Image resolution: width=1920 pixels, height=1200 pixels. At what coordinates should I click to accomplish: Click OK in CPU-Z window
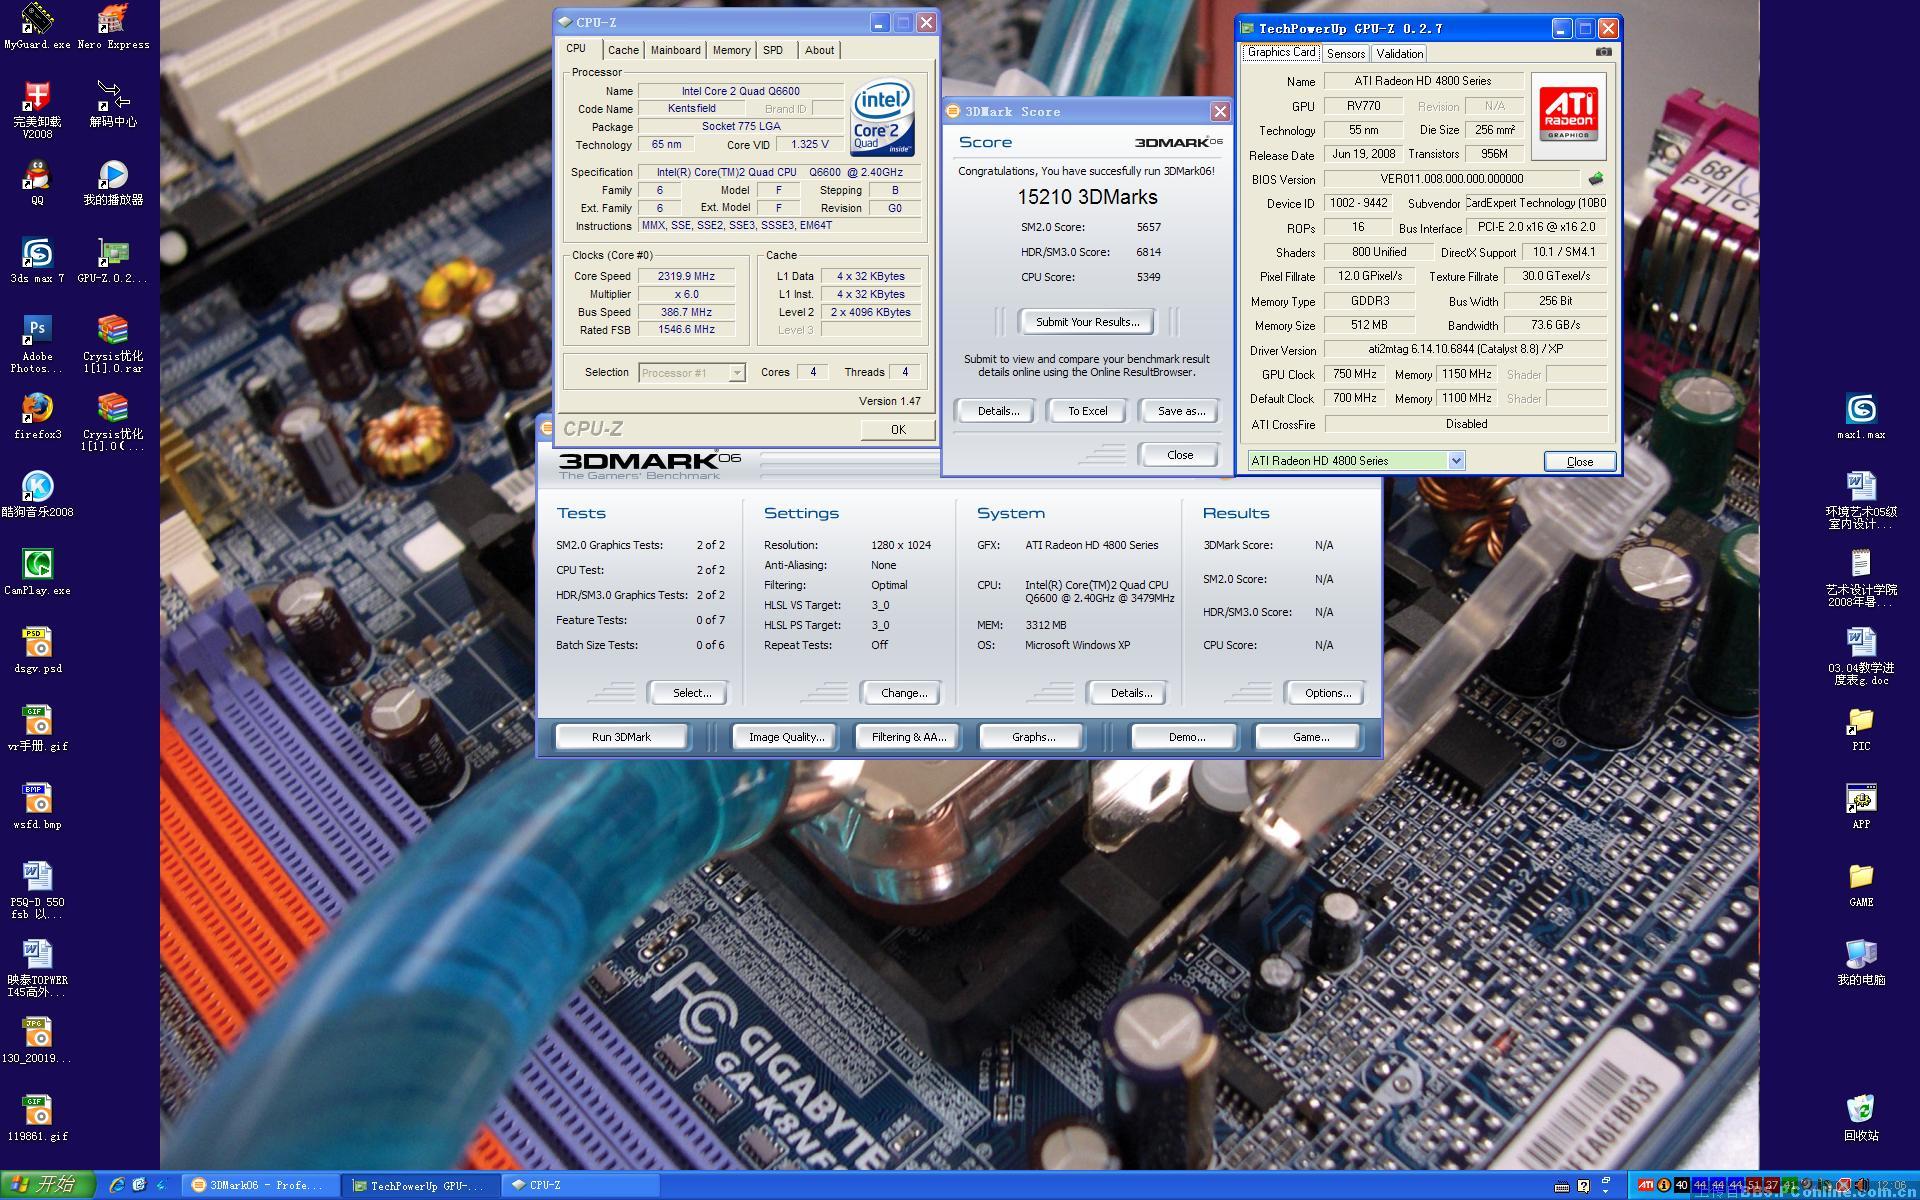click(x=898, y=429)
